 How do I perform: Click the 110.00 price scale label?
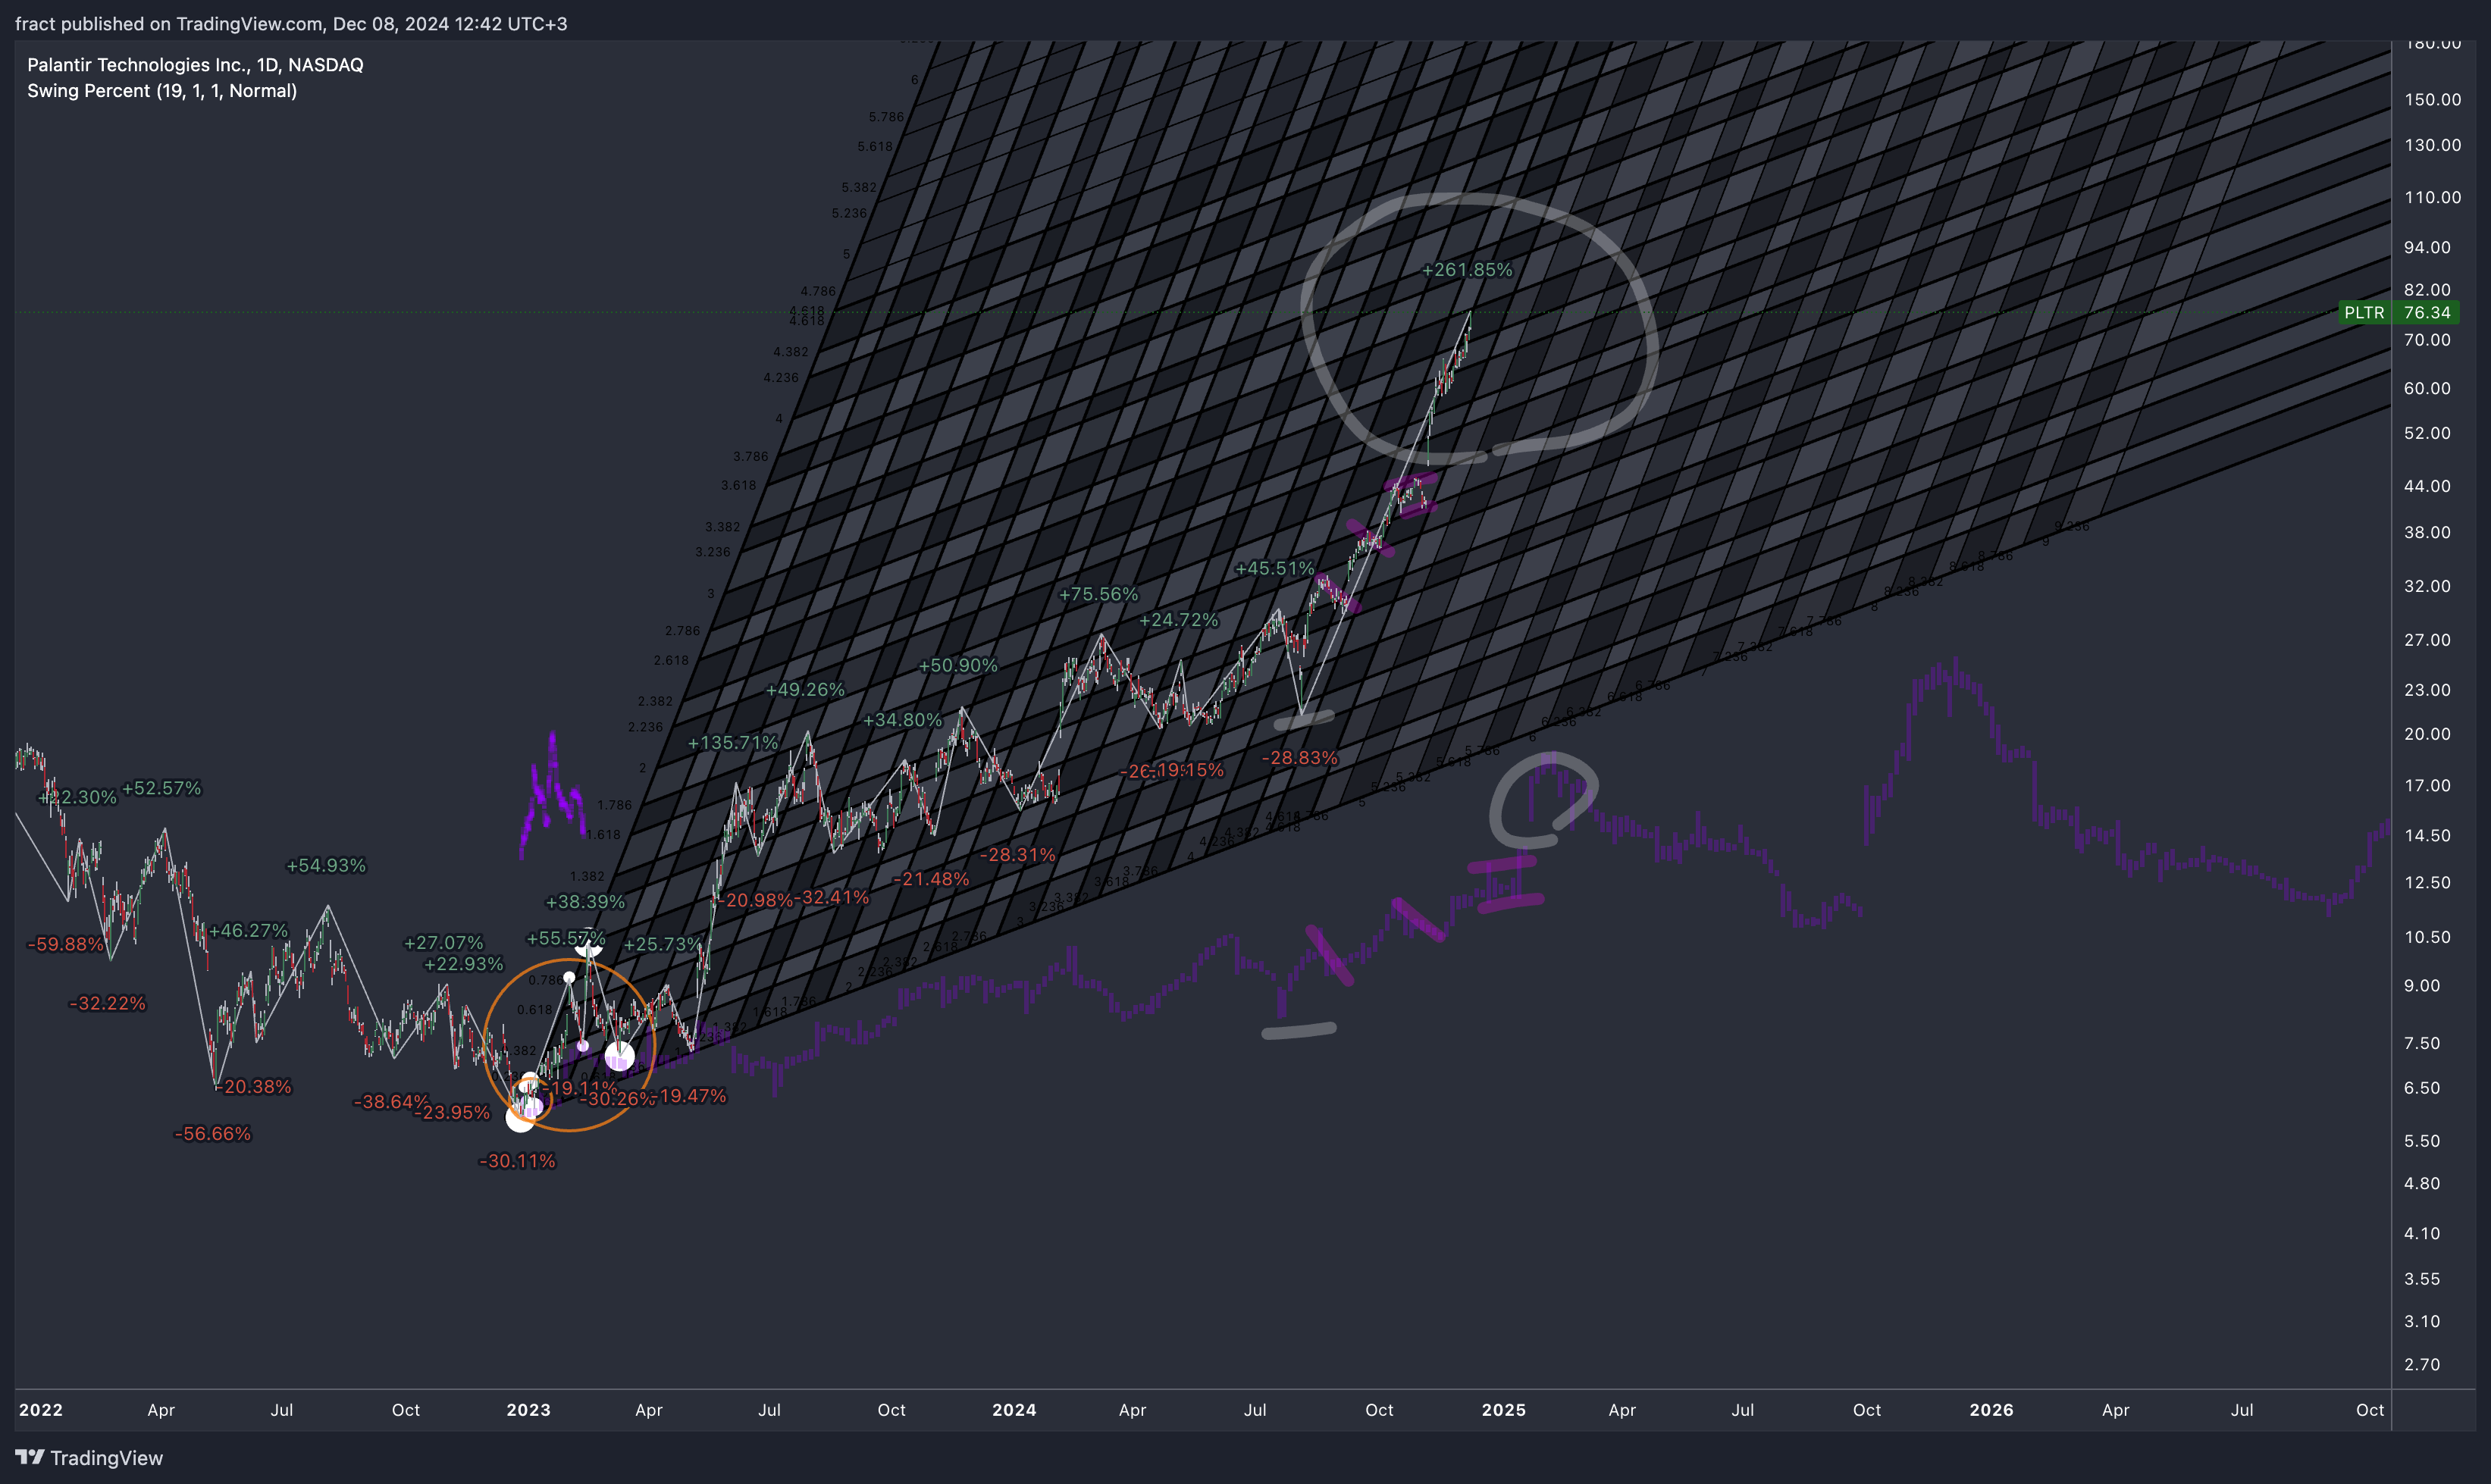2432,198
